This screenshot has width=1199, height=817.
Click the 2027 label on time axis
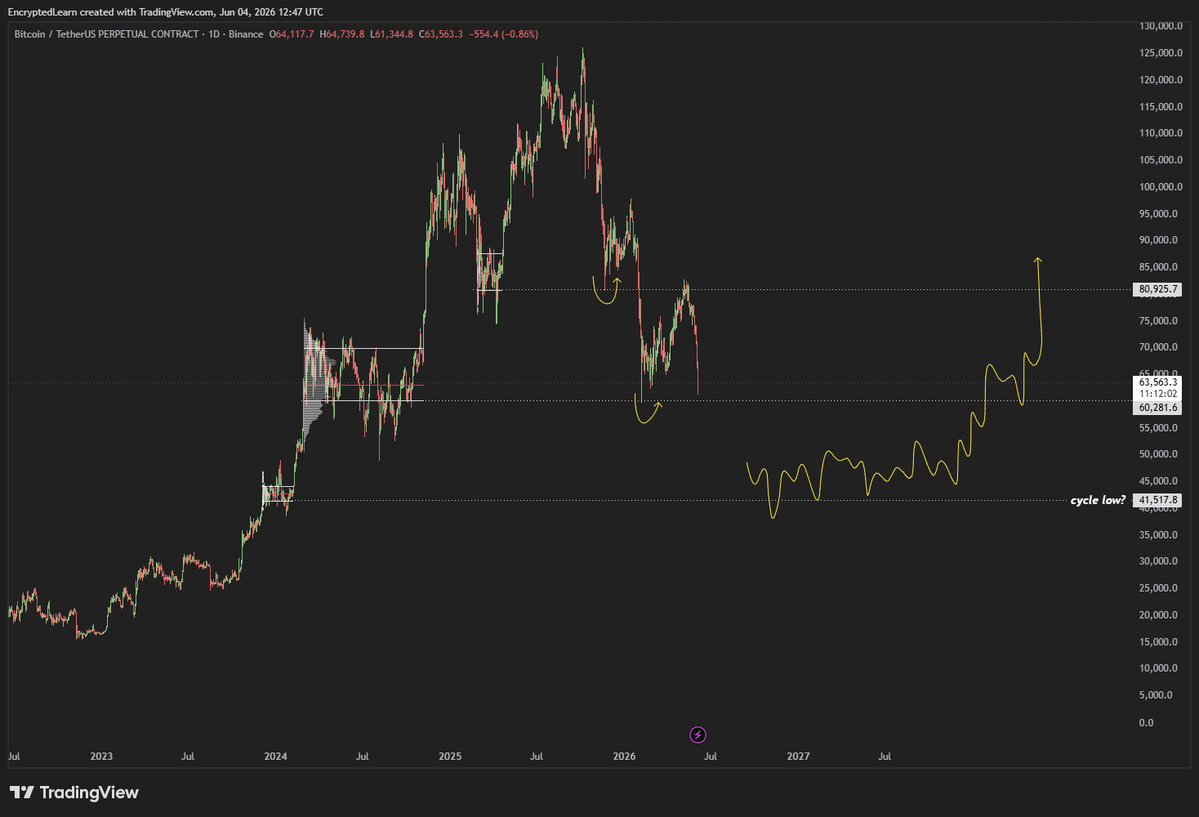[798, 757]
